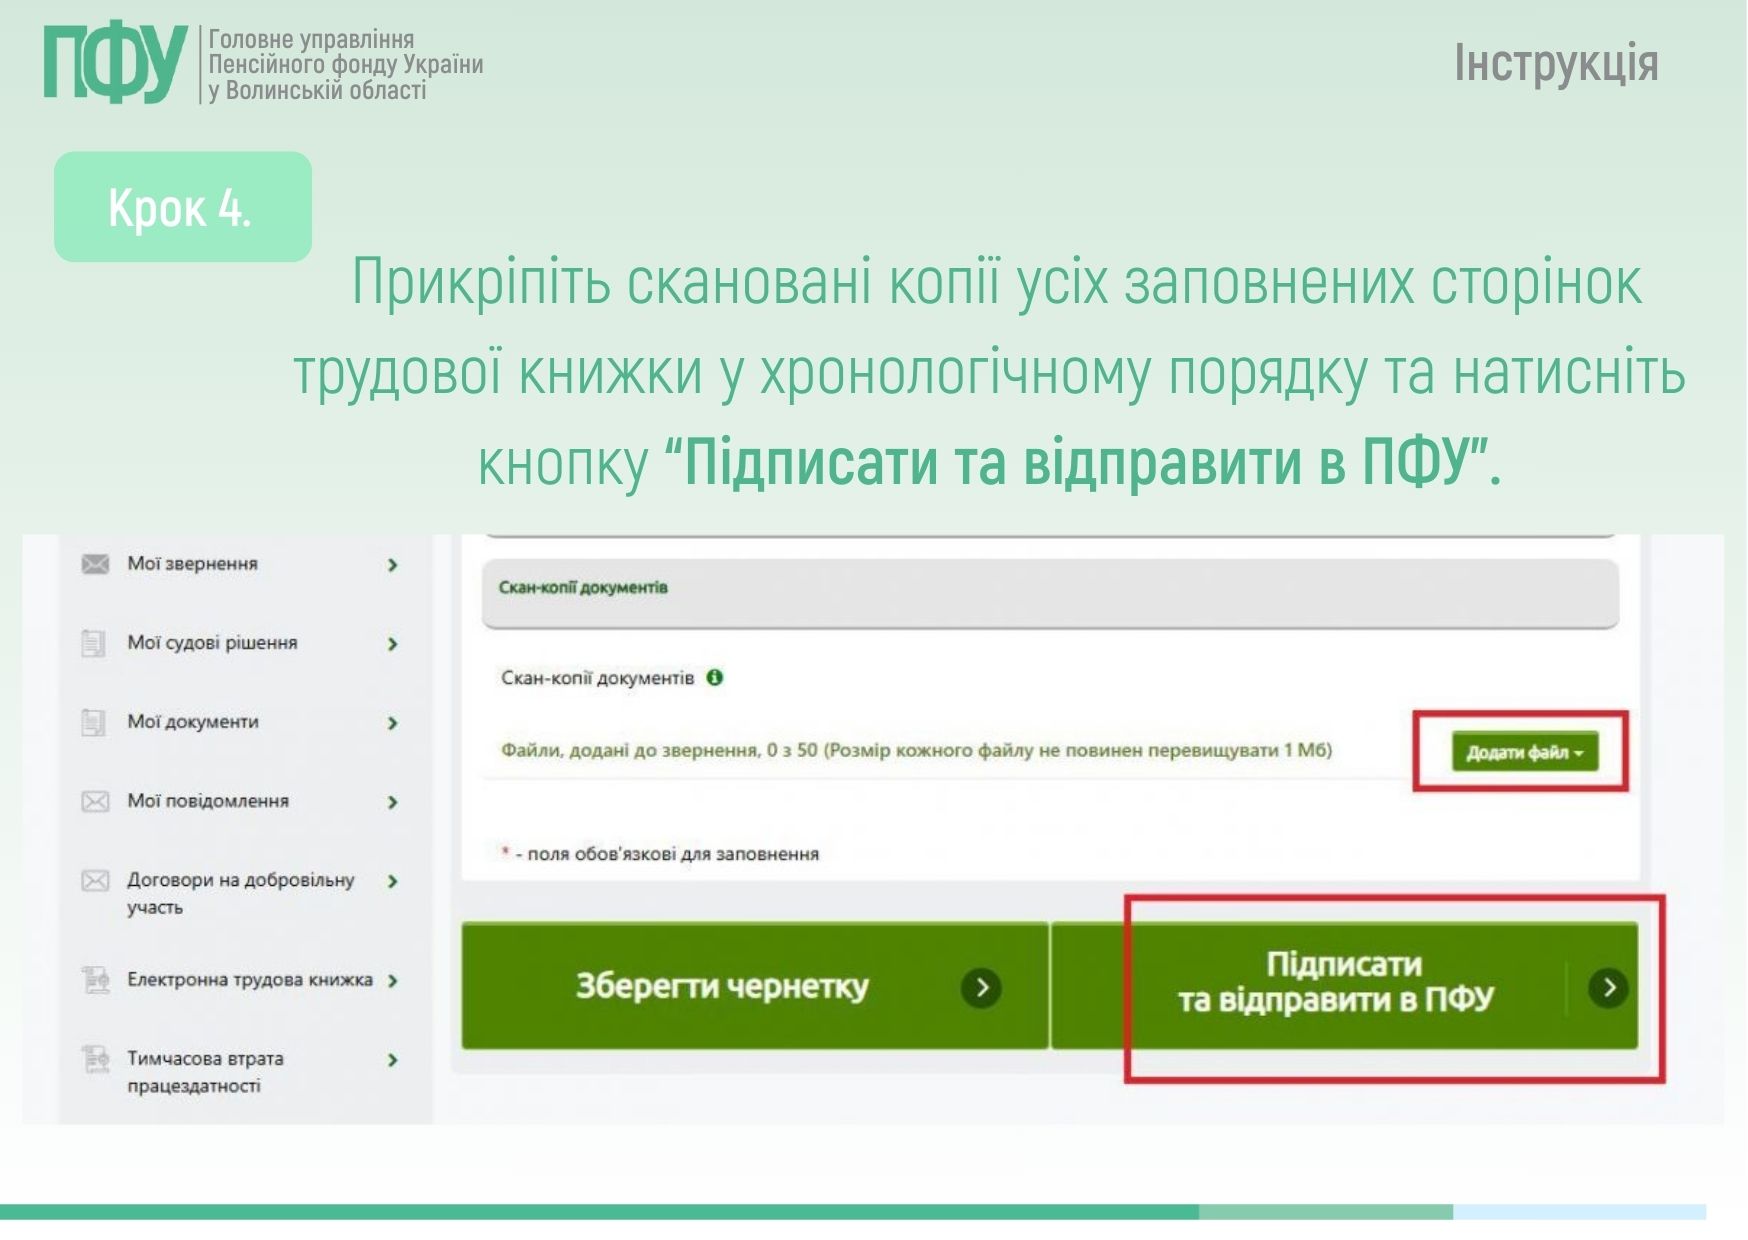Open the Додати файл dropdown button
Image resolution: width=1748 pixels, height=1240 pixels.
click(x=1524, y=753)
